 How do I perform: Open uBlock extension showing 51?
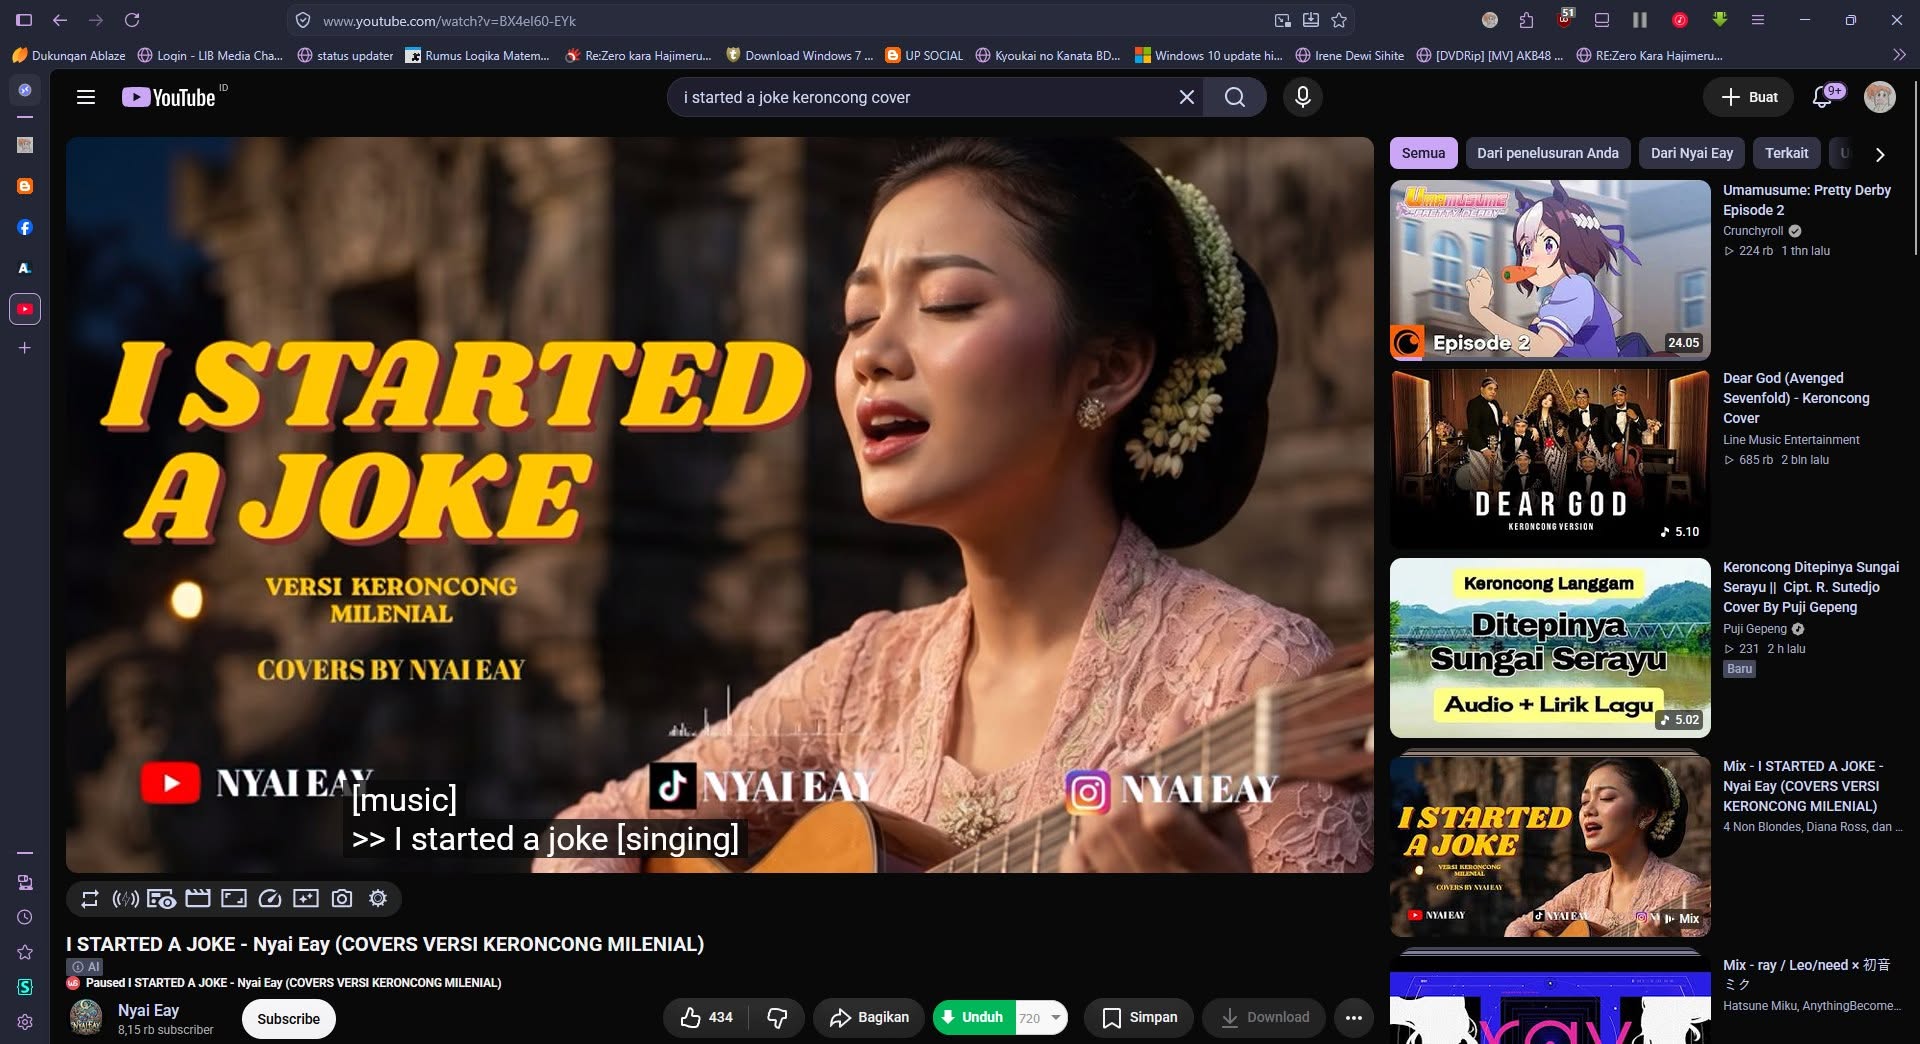(x=1565, y=19)
